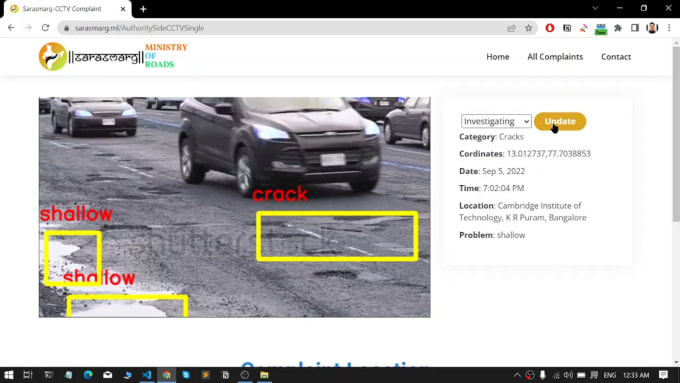Image resolution: width=680 pixels, height=383 pixels.
Task: Expand the tab search chevron in title bar
Action: tap(595, 8)
